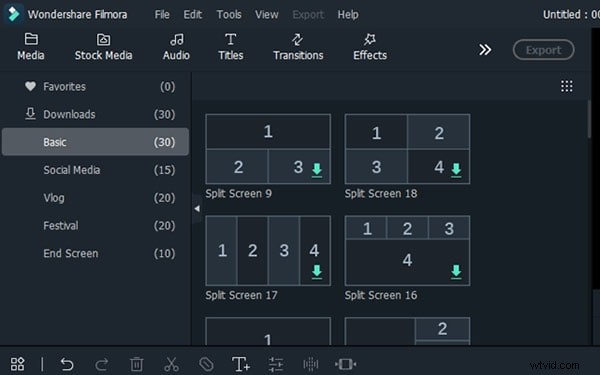Open the File menu
The height and width of the screenshot is (375, 600).
click(162, 15)
